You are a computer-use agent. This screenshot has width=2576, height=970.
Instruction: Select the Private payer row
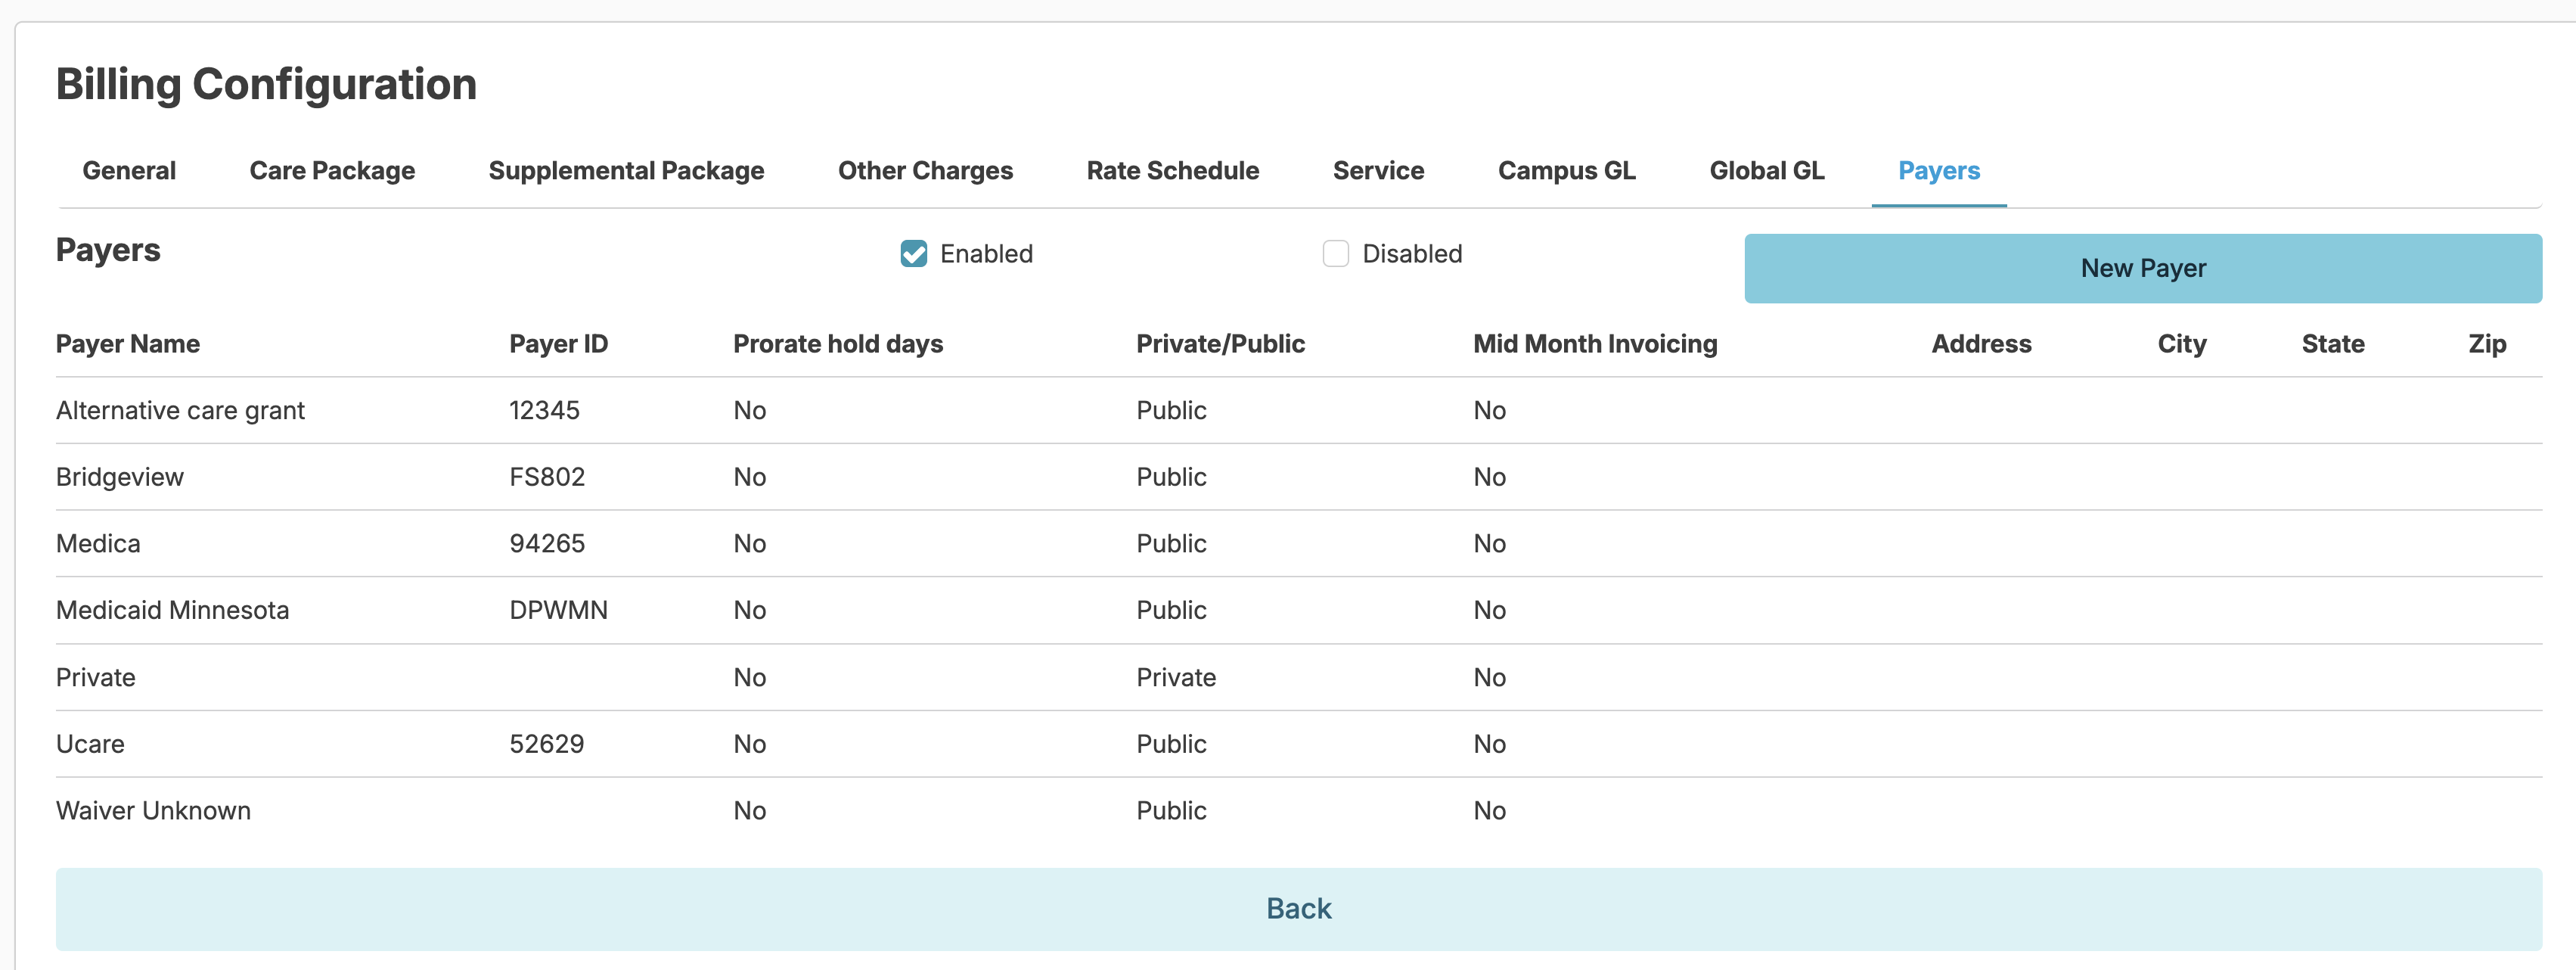95,677
